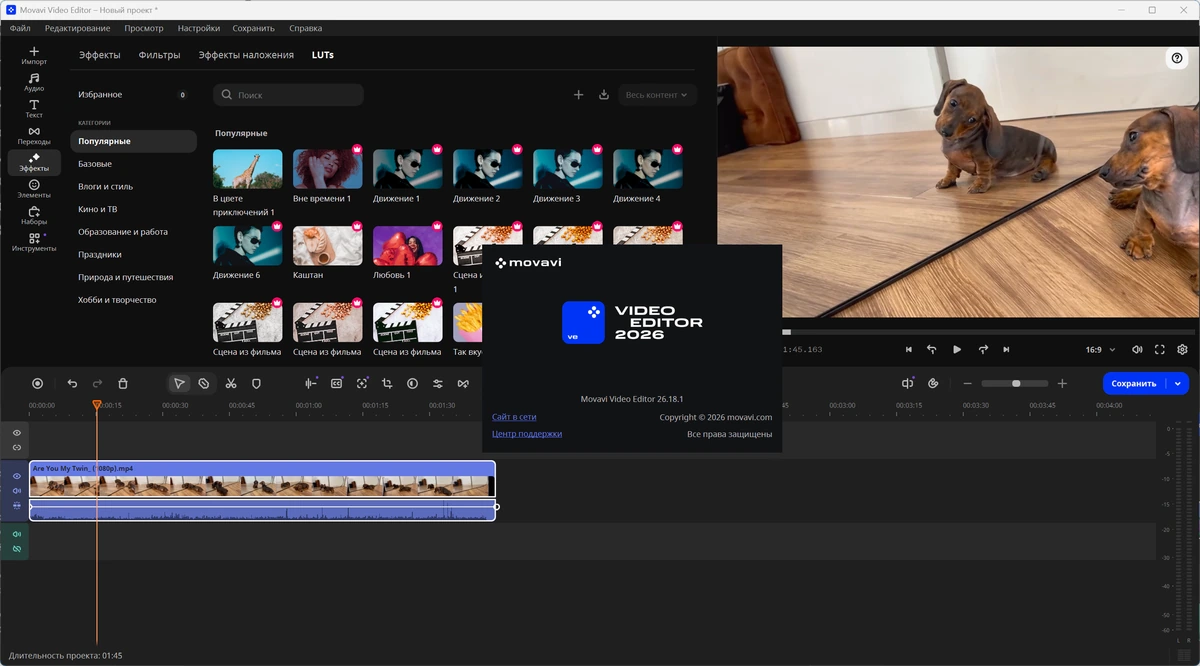Screen dimensions: 1200x666
Task: Jump to the previous clip in the preview
Action: tap(908, 349)
